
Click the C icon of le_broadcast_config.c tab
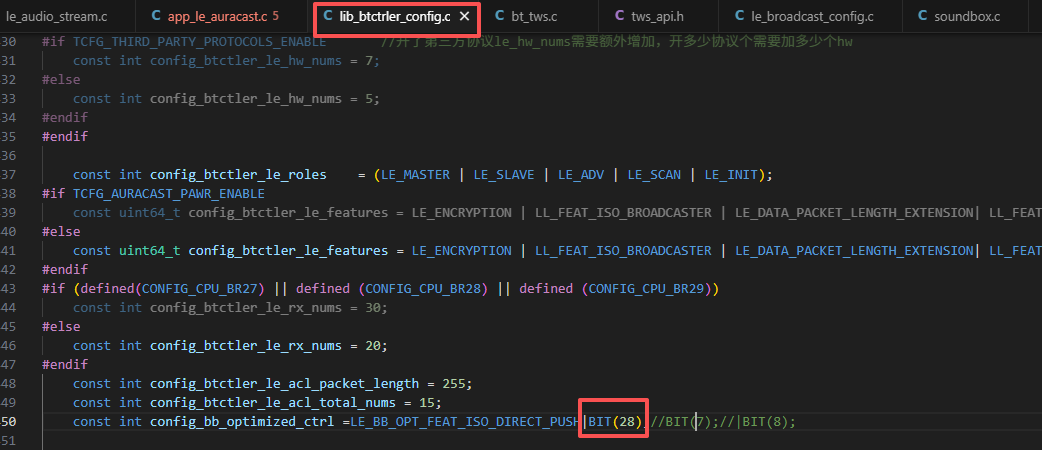pos(739,17)
